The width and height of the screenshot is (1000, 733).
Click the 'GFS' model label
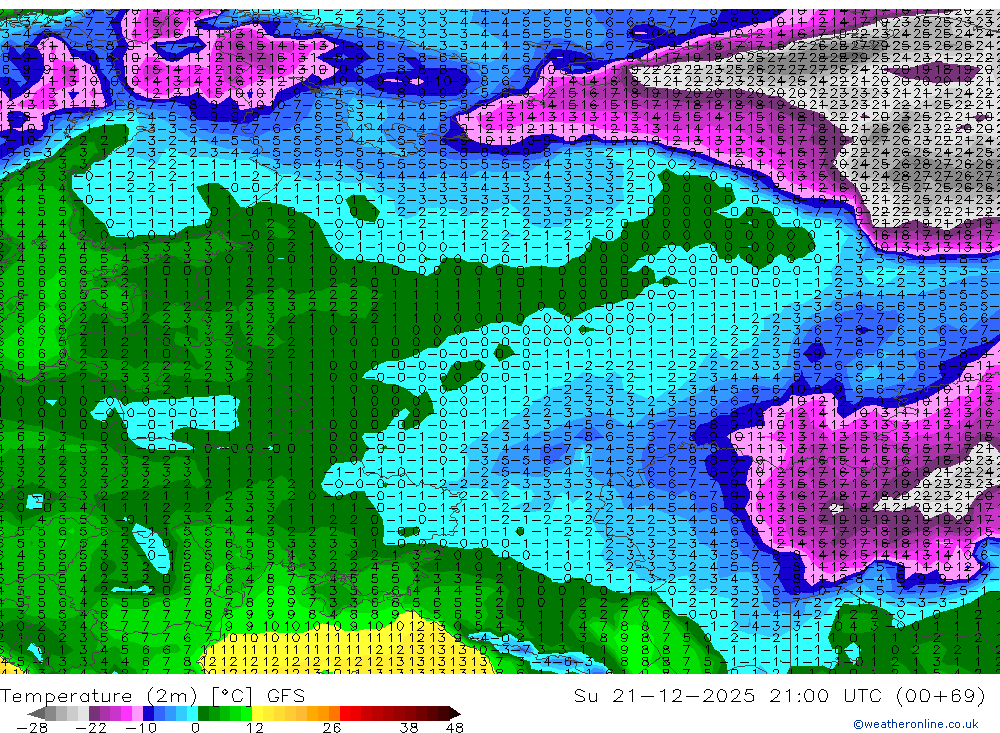(x=285, y=695)
